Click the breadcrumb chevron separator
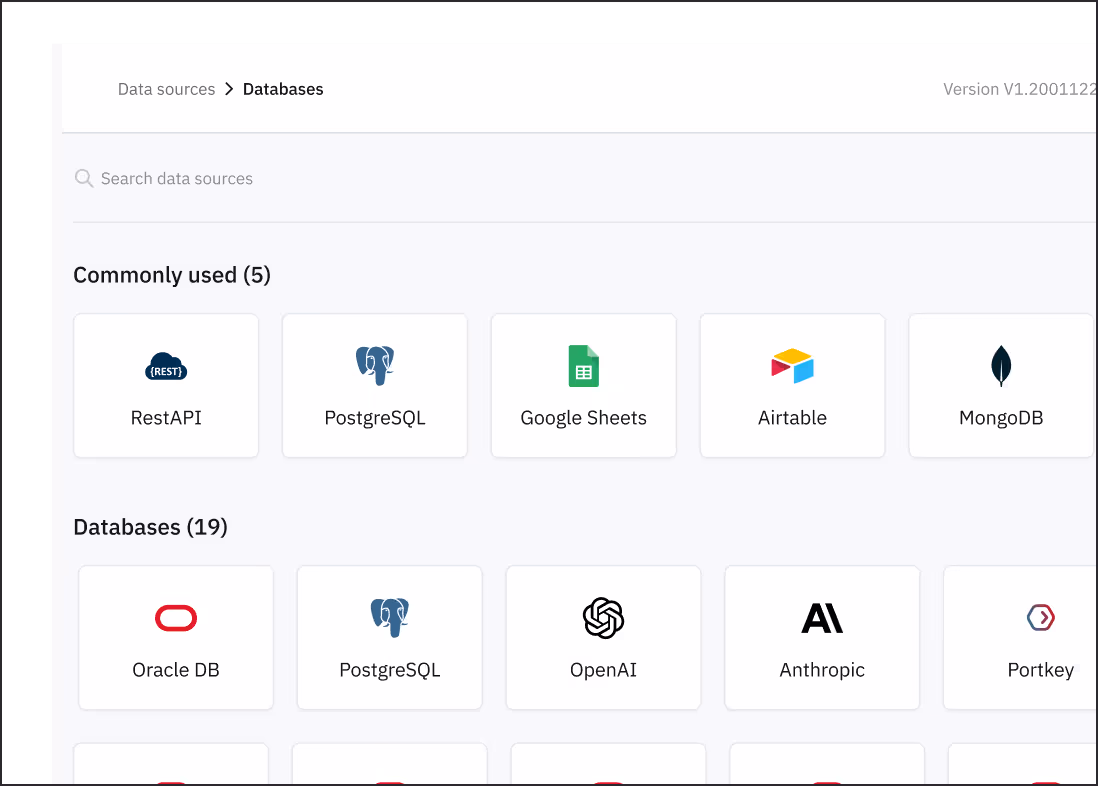 229,89
